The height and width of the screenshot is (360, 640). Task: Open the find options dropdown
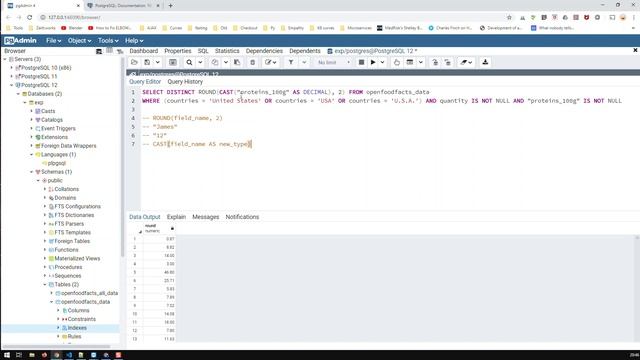click(x=200, y=62)
